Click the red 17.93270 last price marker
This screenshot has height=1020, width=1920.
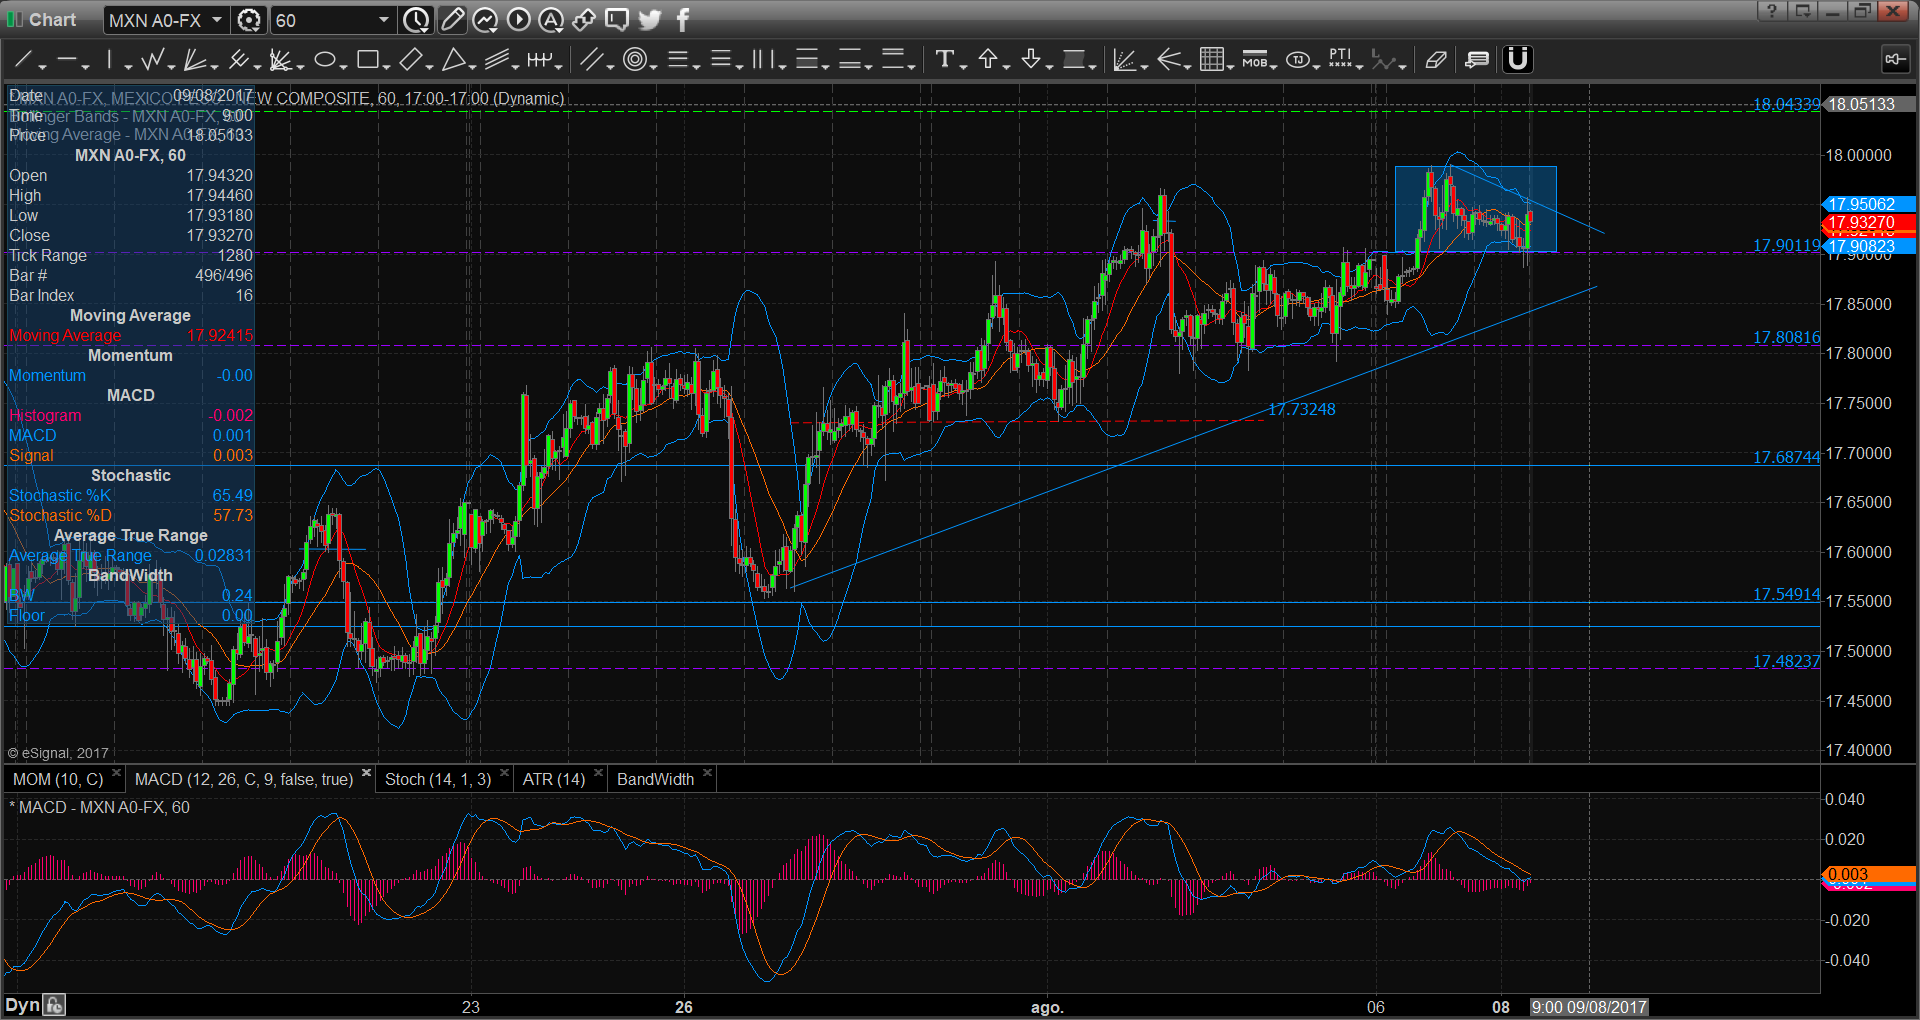(x=1868, y=222)
